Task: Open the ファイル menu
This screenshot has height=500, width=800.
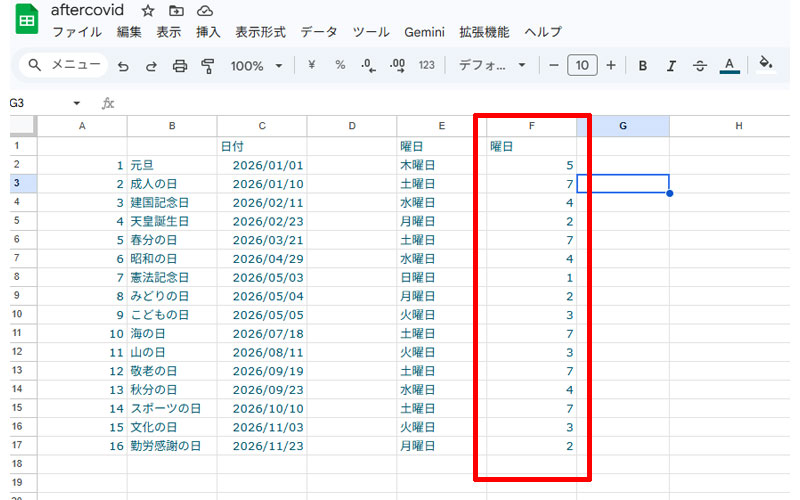Action: [77, 32]
